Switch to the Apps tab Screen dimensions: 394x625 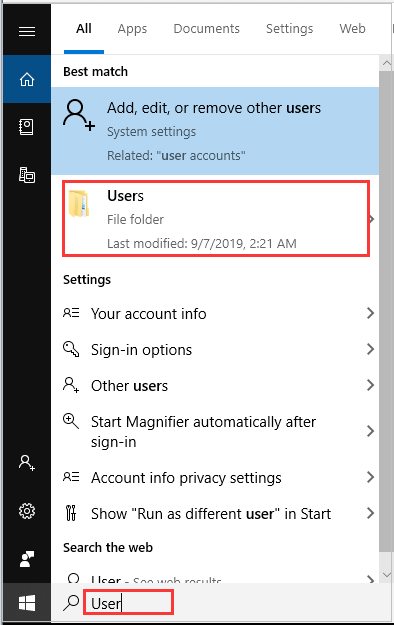[x=132, y=29]
